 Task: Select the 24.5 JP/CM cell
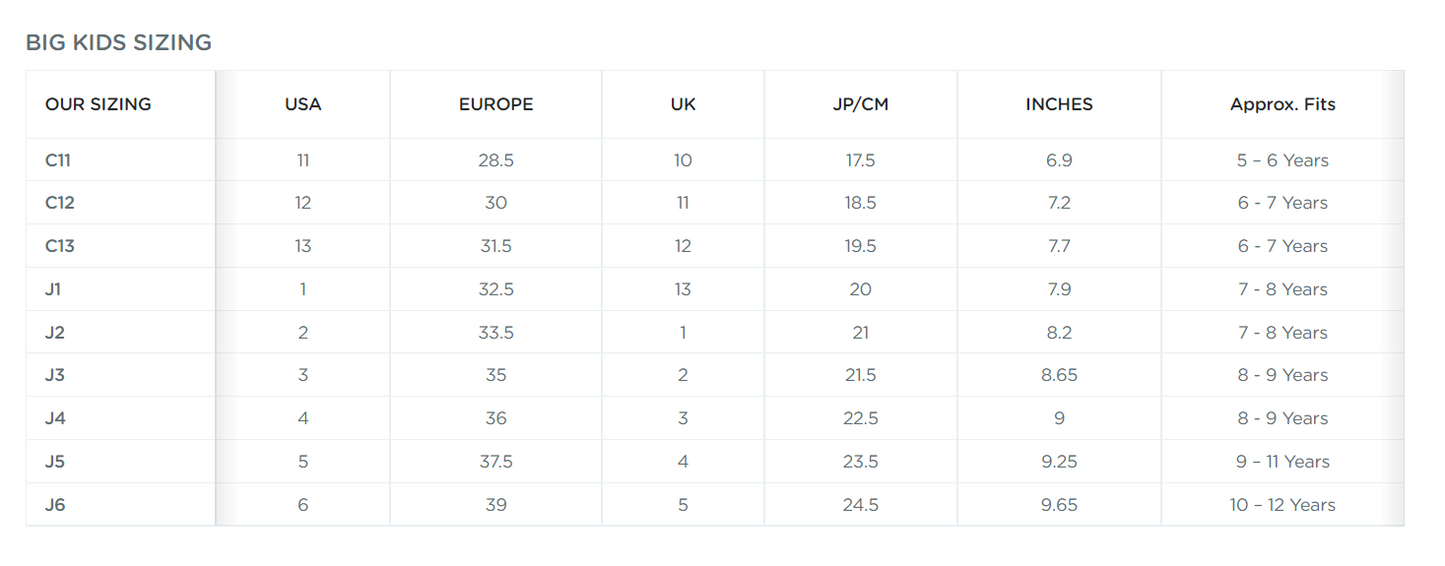(x=860, y=505)
